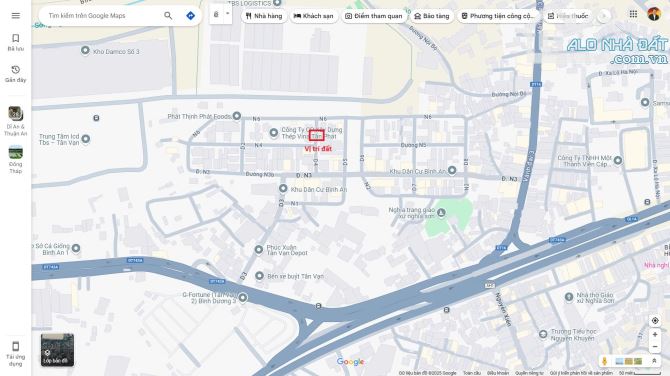Click Nhà thờ Giáo xứ Nghĩa Sơn pin
The image size is (670, 376).
[x=569, y=297]
